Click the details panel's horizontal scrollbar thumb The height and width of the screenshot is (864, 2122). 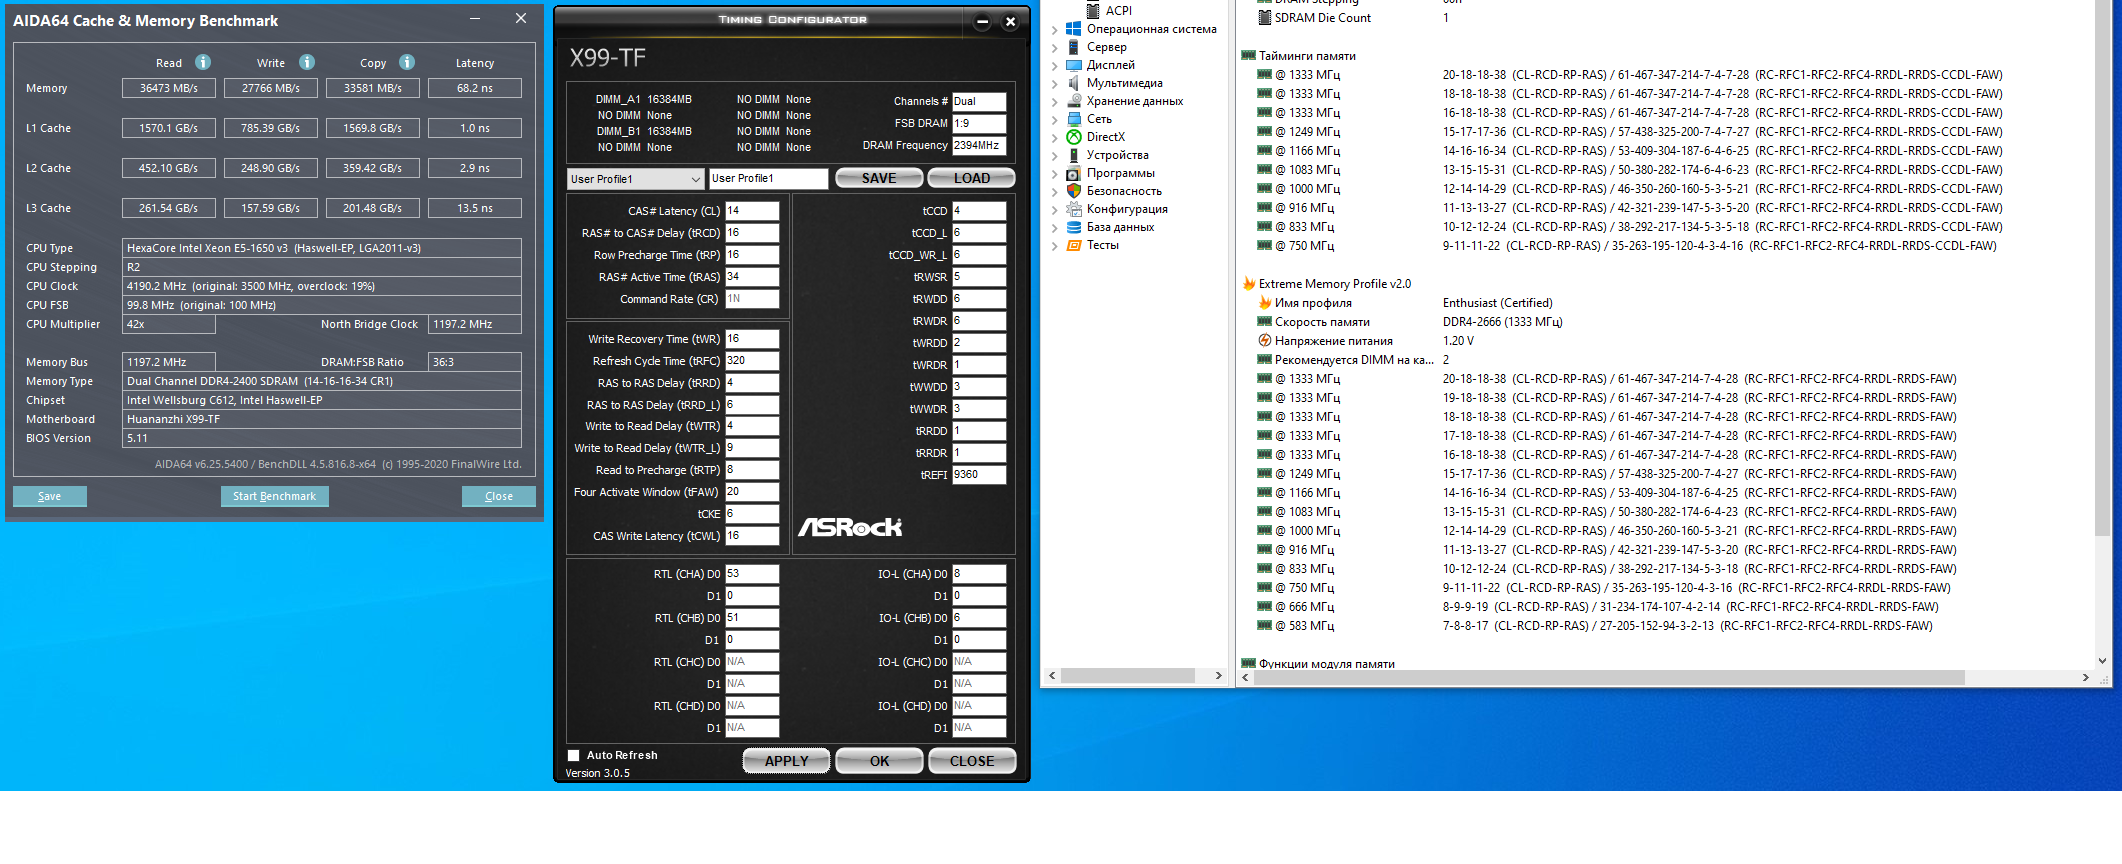pyautogui.click(x=1609, y=677)
